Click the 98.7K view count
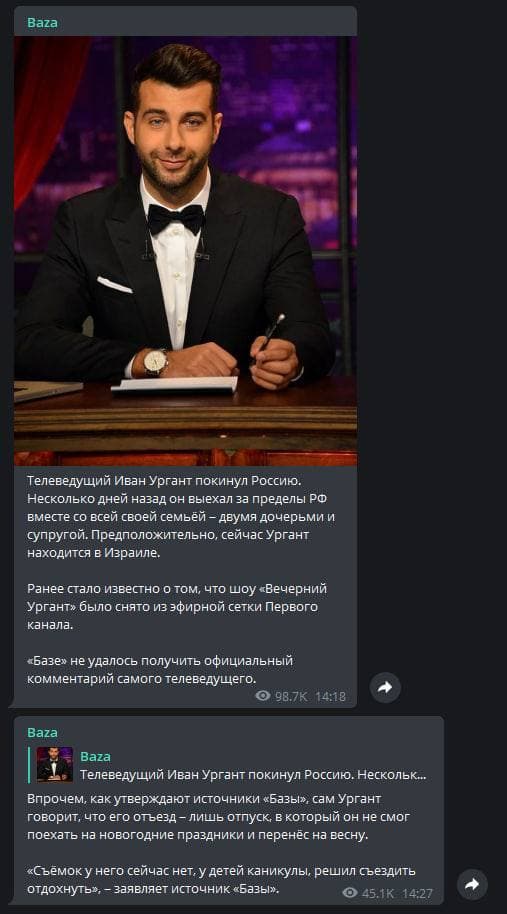This screenshot has height=914, width=507. (x=291, y=696)
